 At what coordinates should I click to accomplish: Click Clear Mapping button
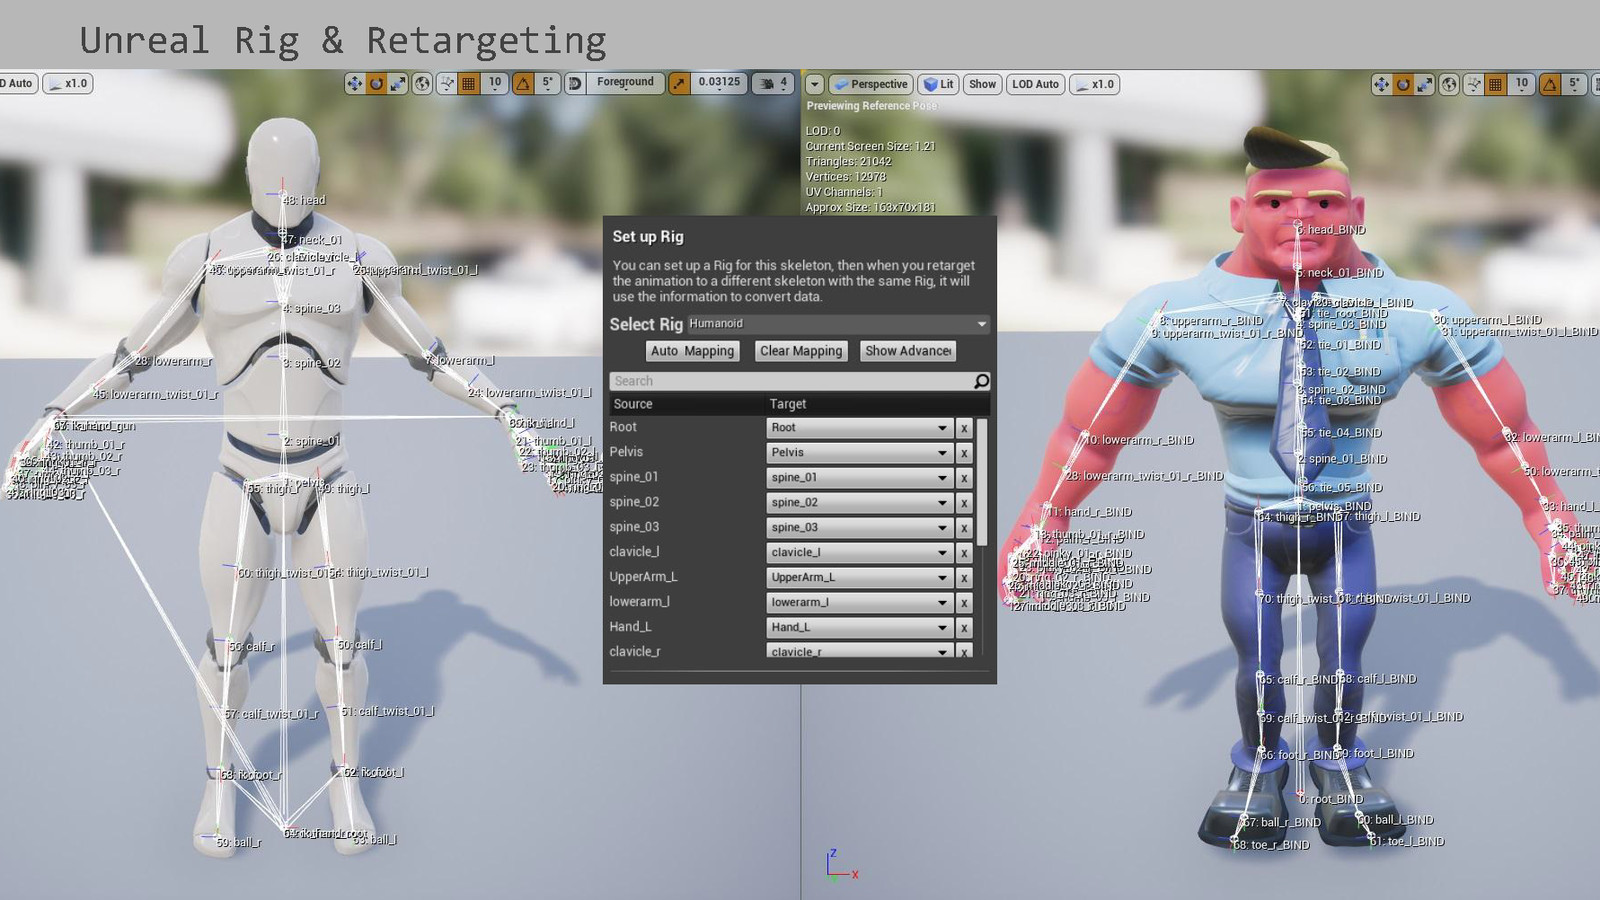click(801, 351)
